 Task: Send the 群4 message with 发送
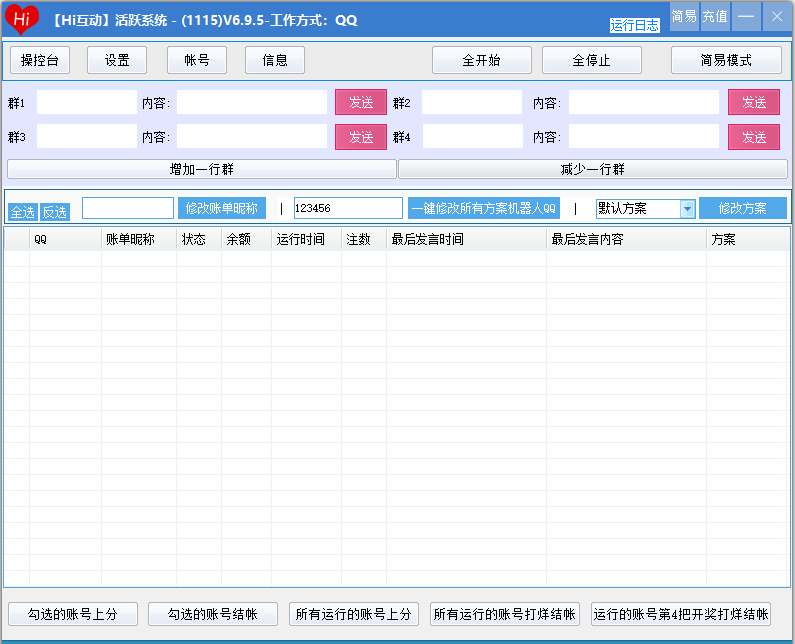(x=754, y=137)
